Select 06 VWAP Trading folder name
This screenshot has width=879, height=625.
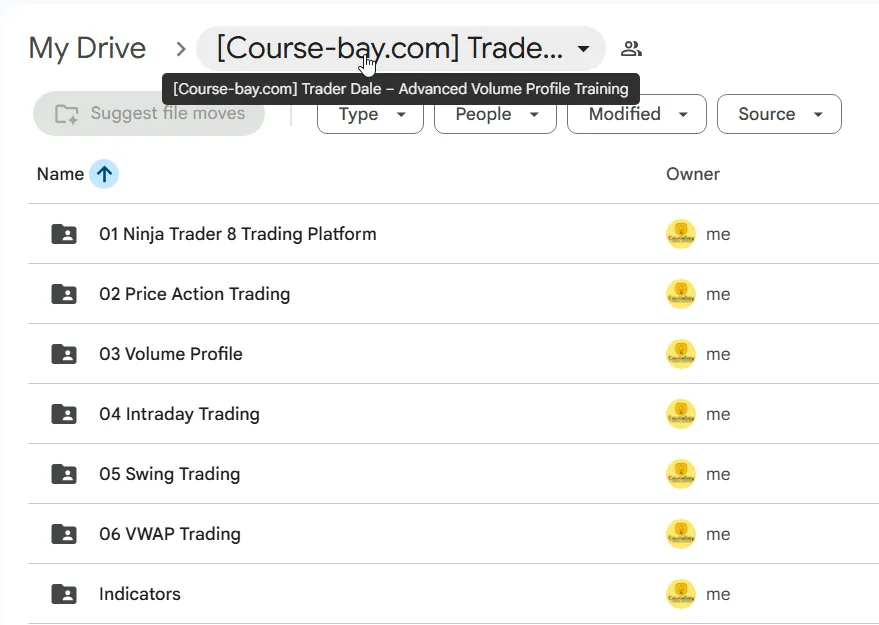[170, 534]
